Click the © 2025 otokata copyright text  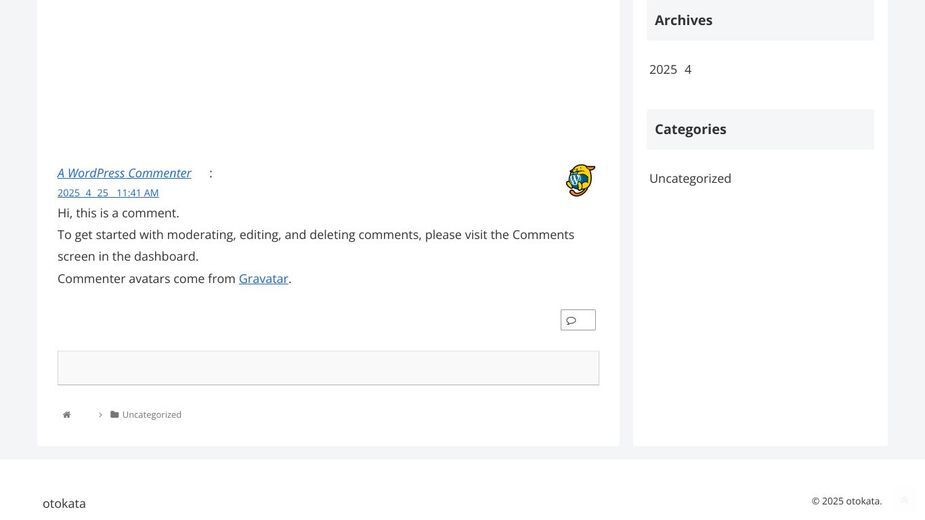(847, 501)
